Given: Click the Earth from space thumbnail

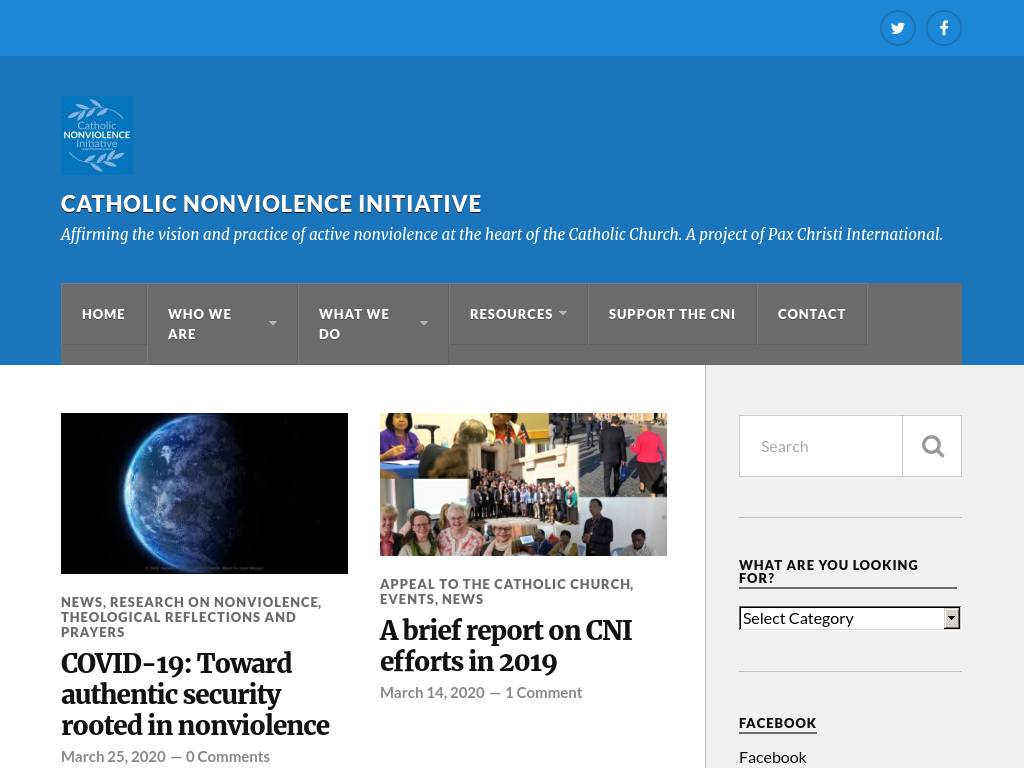Looking at the screenshot, I should [x=204, y=493].
